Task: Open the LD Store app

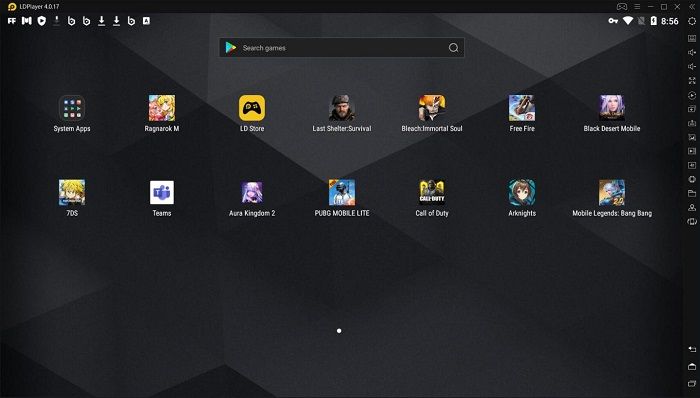Action: pos(252,108)
